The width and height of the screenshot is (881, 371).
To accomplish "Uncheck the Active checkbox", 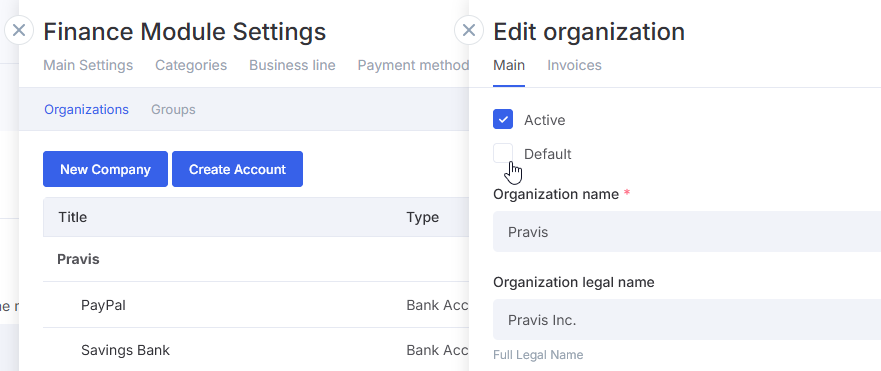I will click(x=503, y=119).
